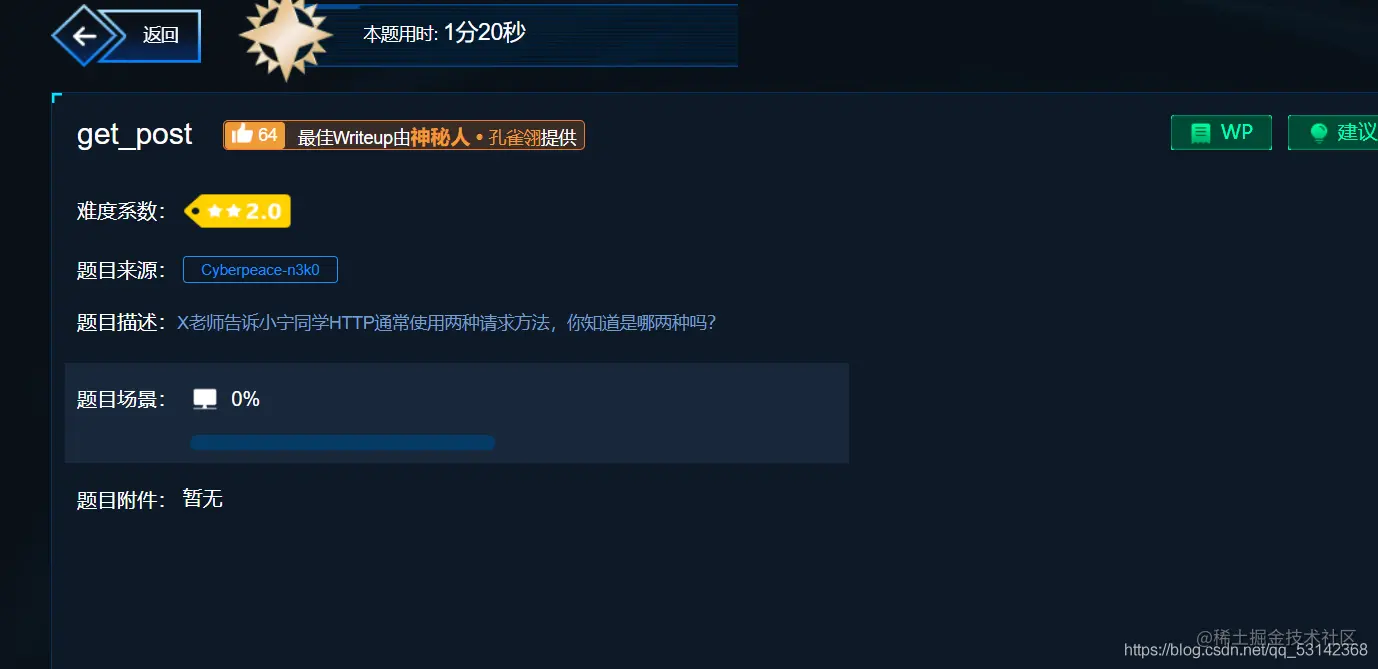
Task: Select the Cyberpeace-n3k0 source tag
Action: tap(260, 270)
